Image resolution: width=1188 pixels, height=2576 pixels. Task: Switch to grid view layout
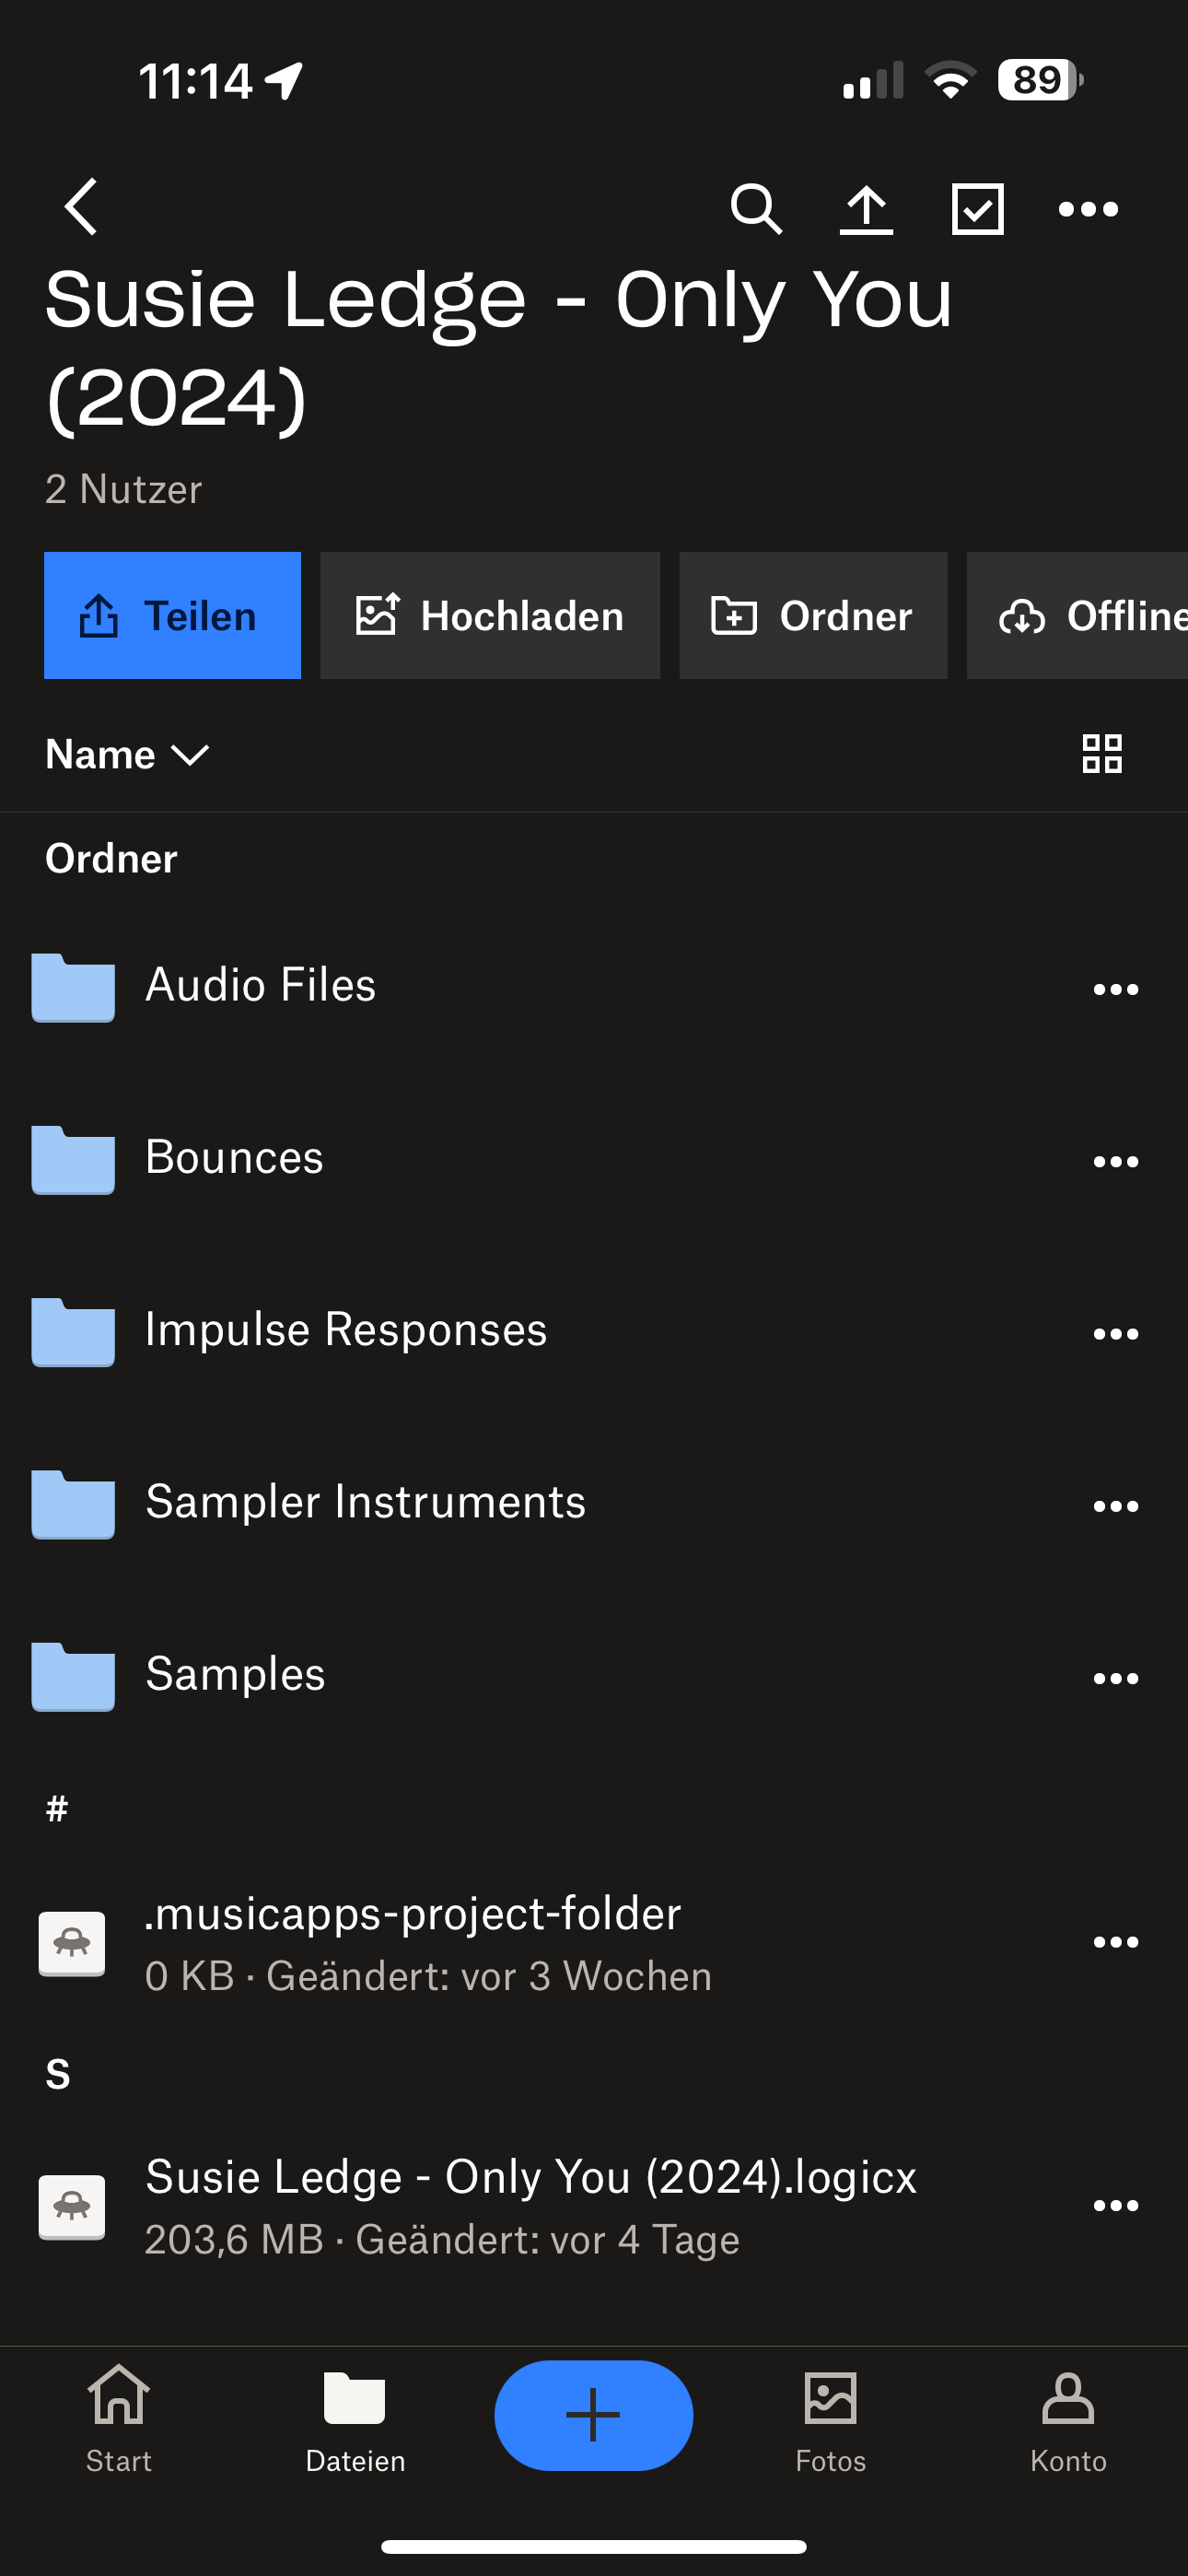1102,754
